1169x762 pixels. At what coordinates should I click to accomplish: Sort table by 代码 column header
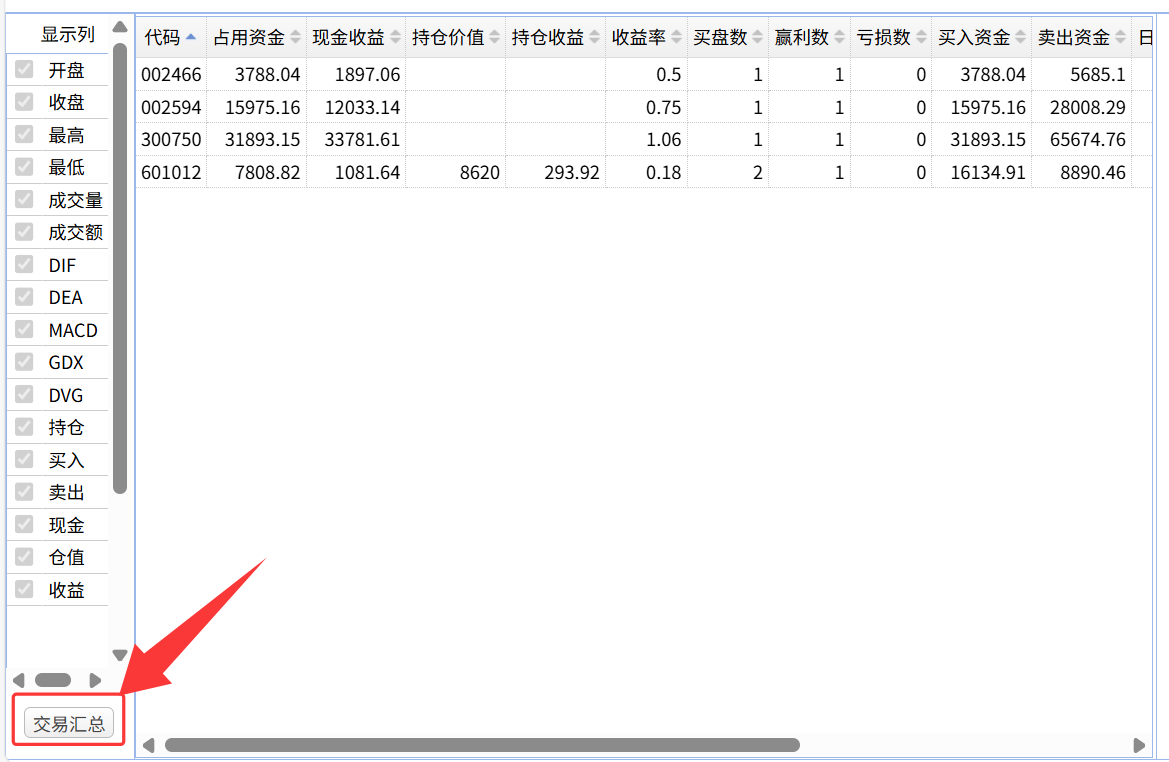click(171, 37)
